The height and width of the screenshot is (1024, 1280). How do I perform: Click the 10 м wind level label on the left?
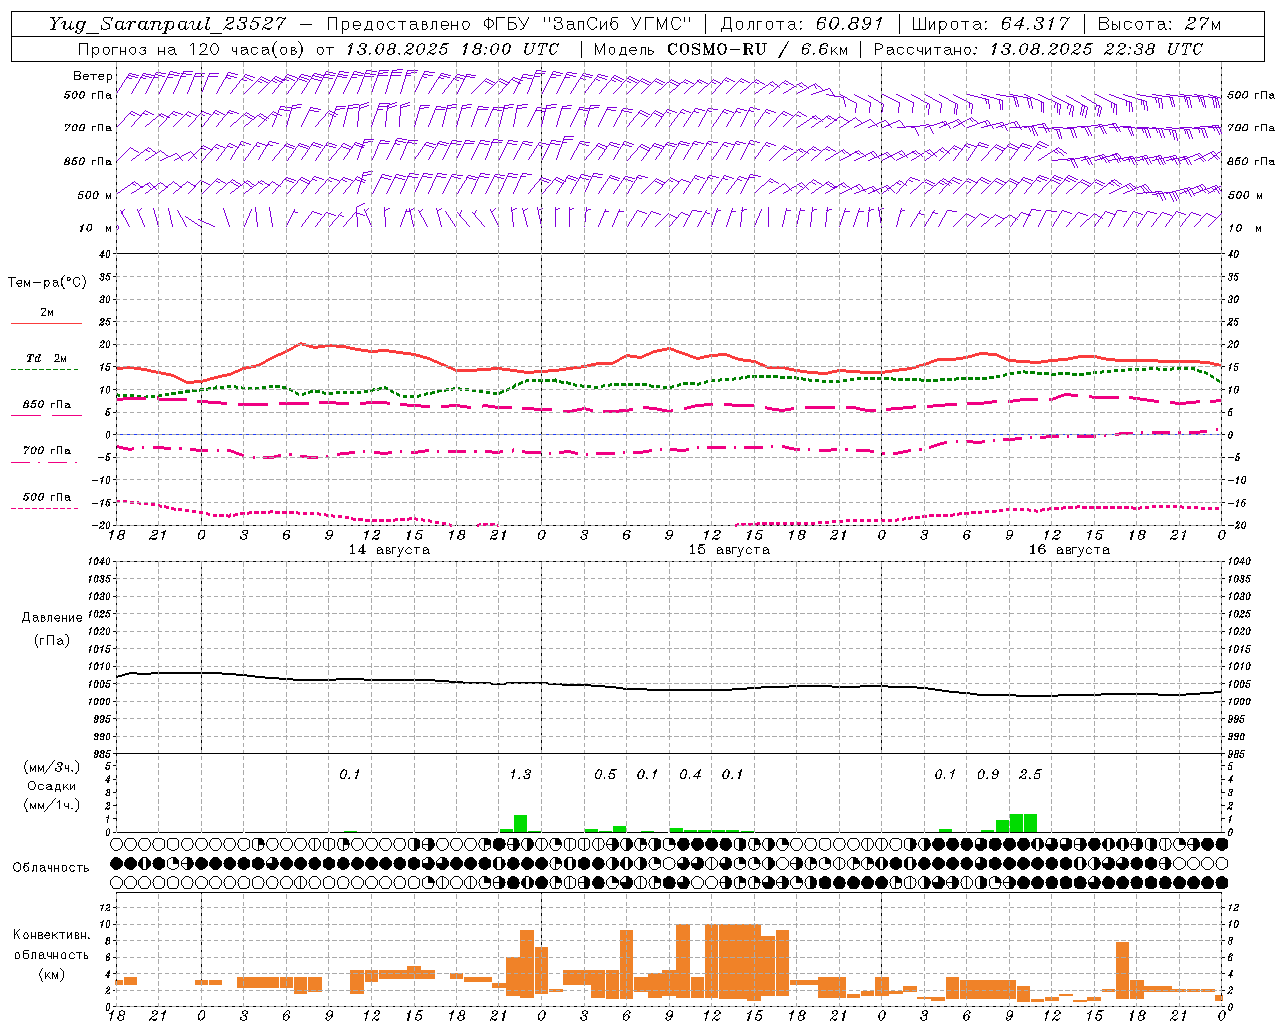pyautogui.click(x=95, y=228)
